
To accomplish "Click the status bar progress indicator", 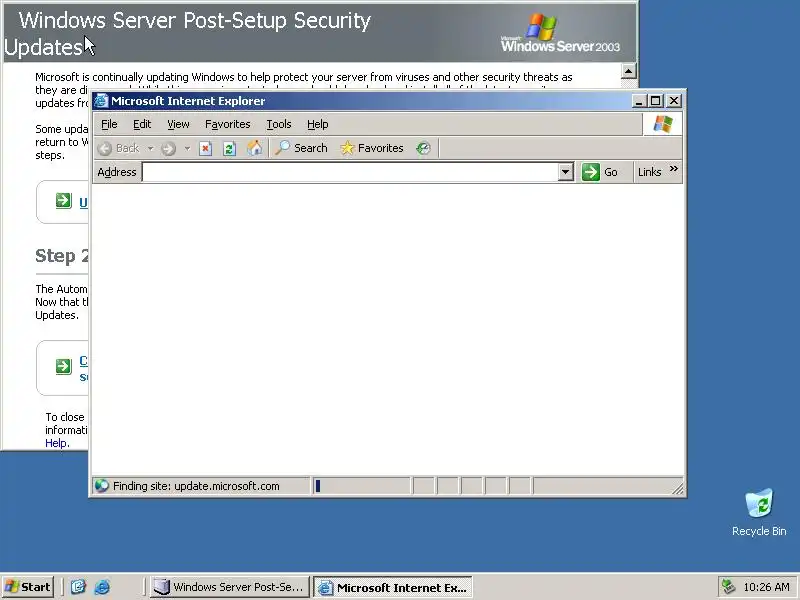I will point(361,486).
